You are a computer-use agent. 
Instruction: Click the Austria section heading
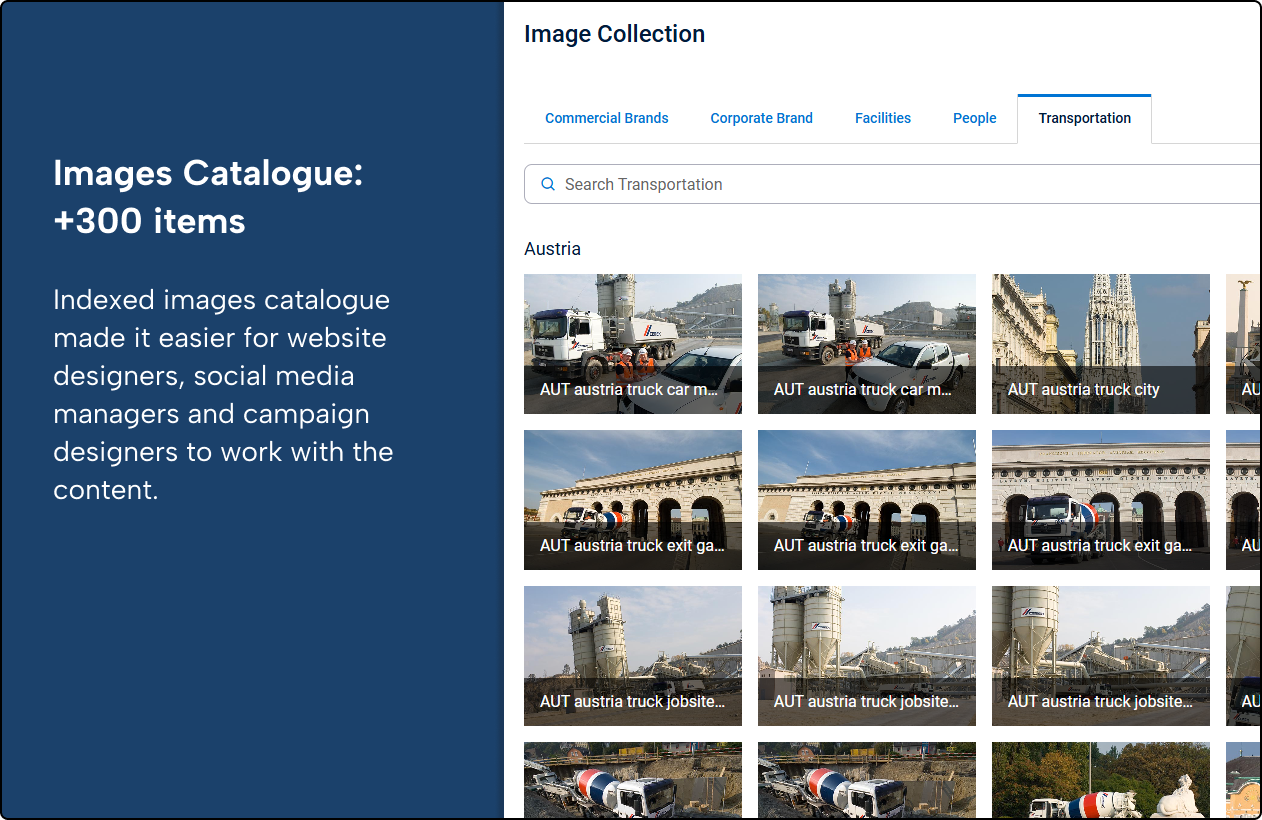[552, 248]
